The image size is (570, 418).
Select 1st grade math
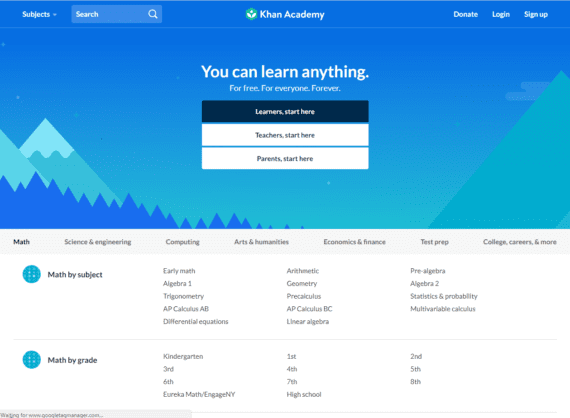click(x=291, y=356)
